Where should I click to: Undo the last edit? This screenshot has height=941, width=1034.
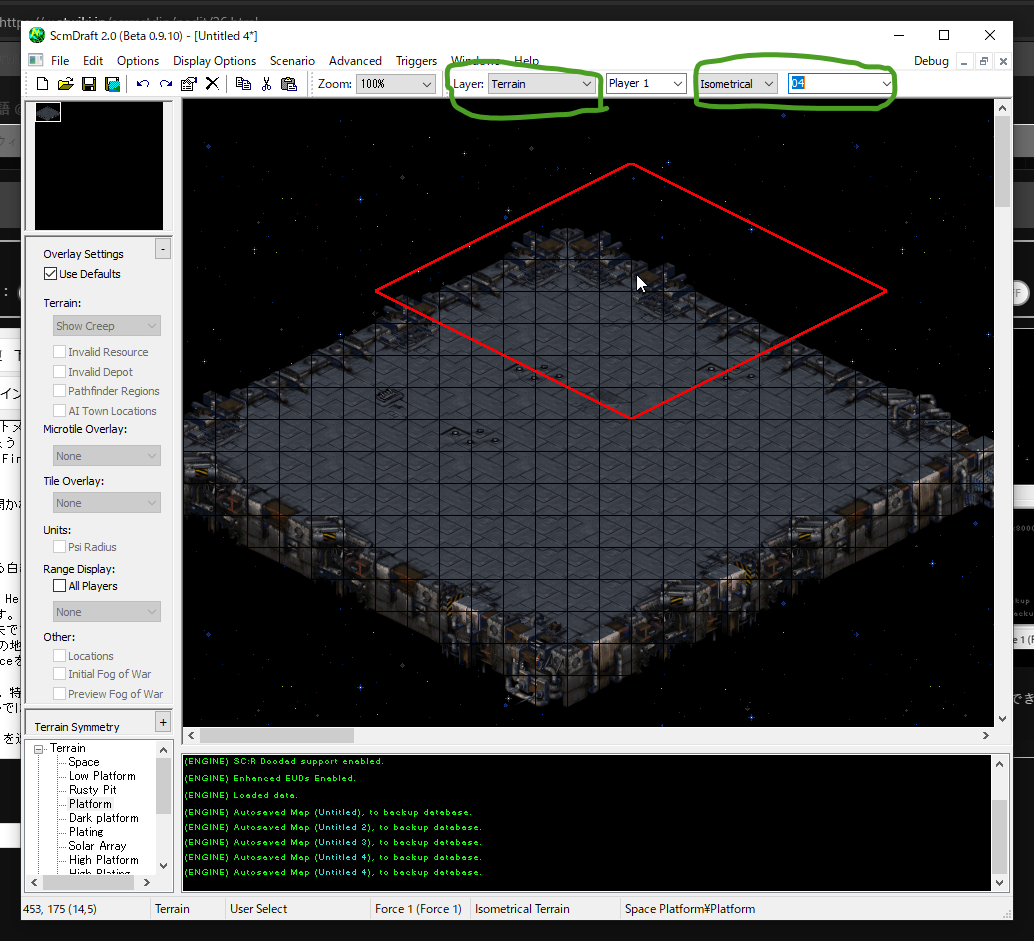tap(143, 84)
